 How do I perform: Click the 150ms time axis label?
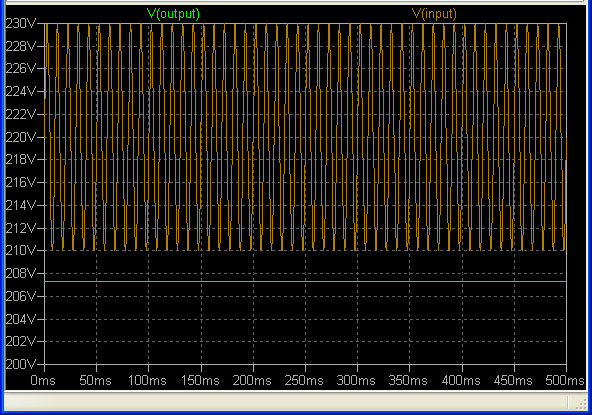point(200,380)
